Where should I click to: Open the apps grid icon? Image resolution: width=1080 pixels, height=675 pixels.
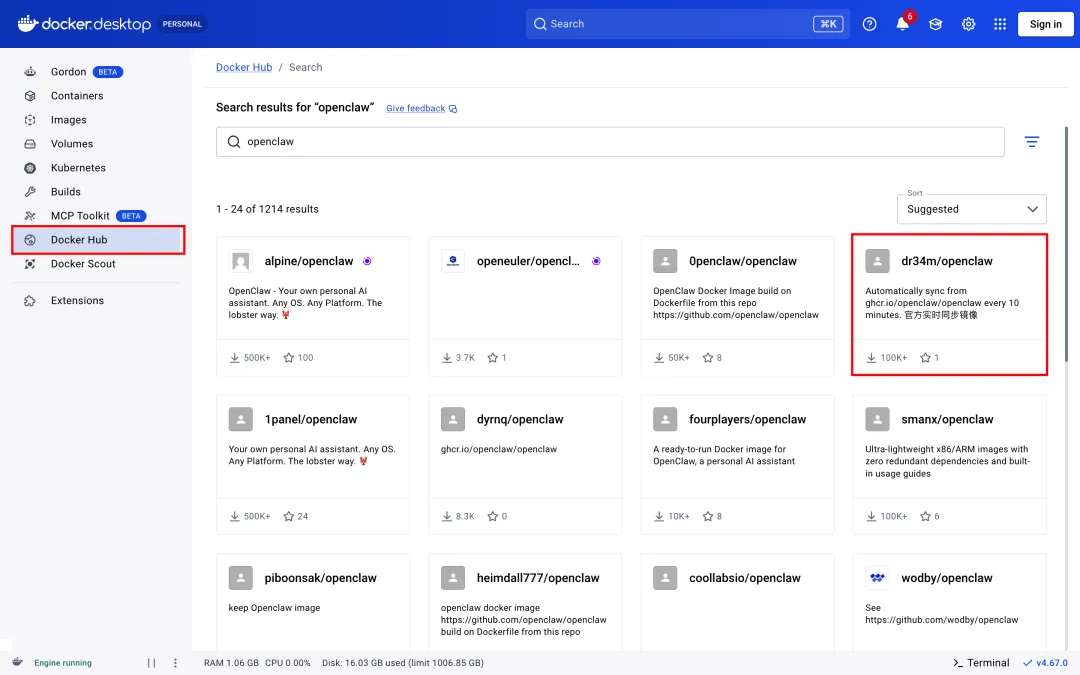(x=1000, y=24)
